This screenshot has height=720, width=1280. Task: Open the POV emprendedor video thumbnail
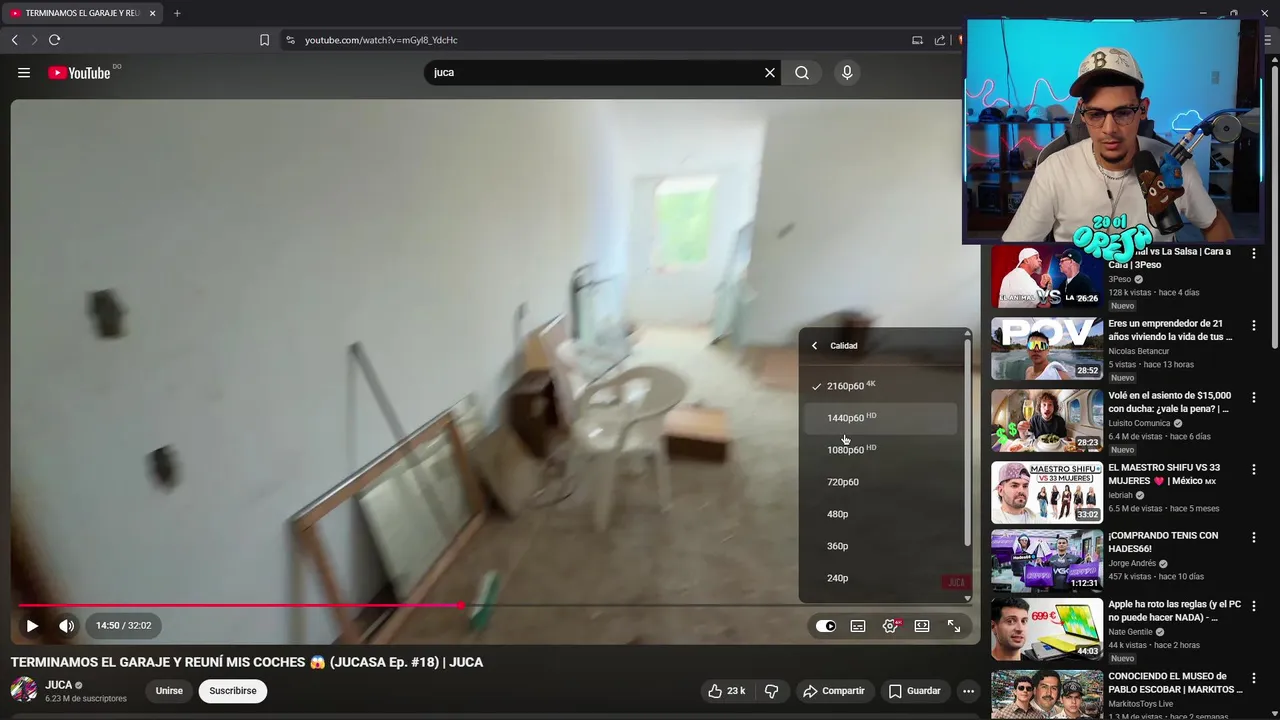pos(1047,349)
